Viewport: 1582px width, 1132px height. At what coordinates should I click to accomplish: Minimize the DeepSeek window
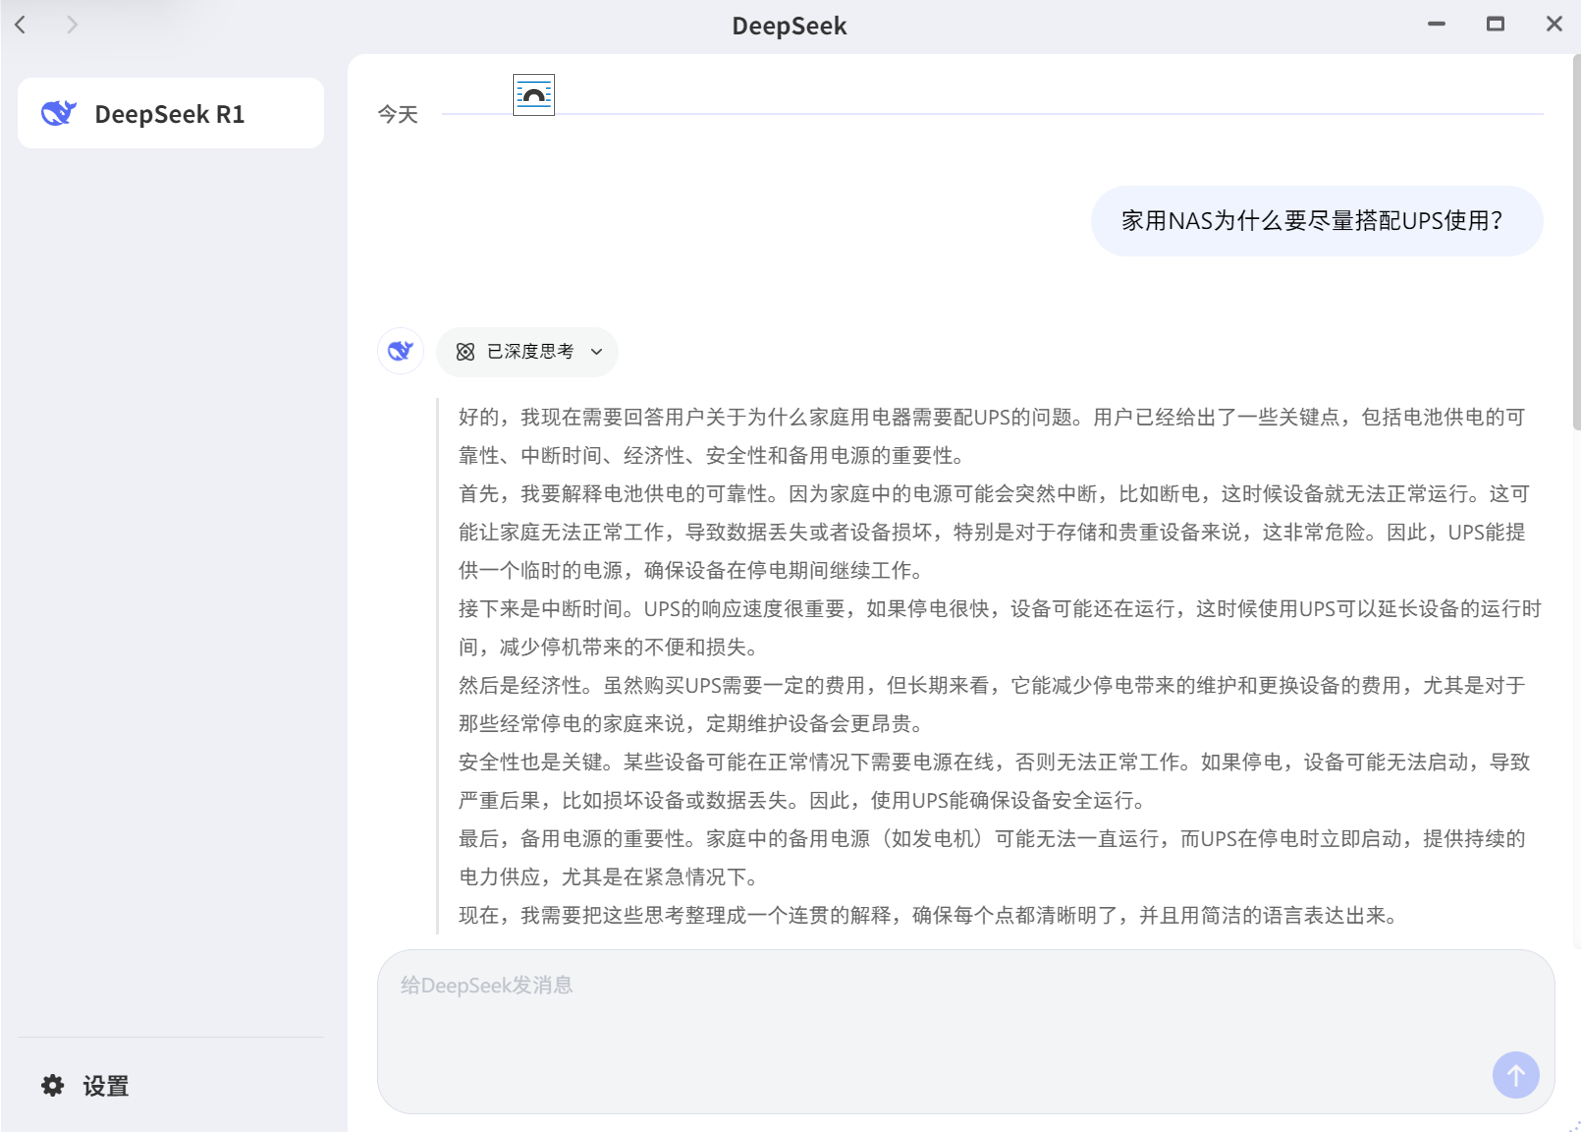[x=1436, y=24]
